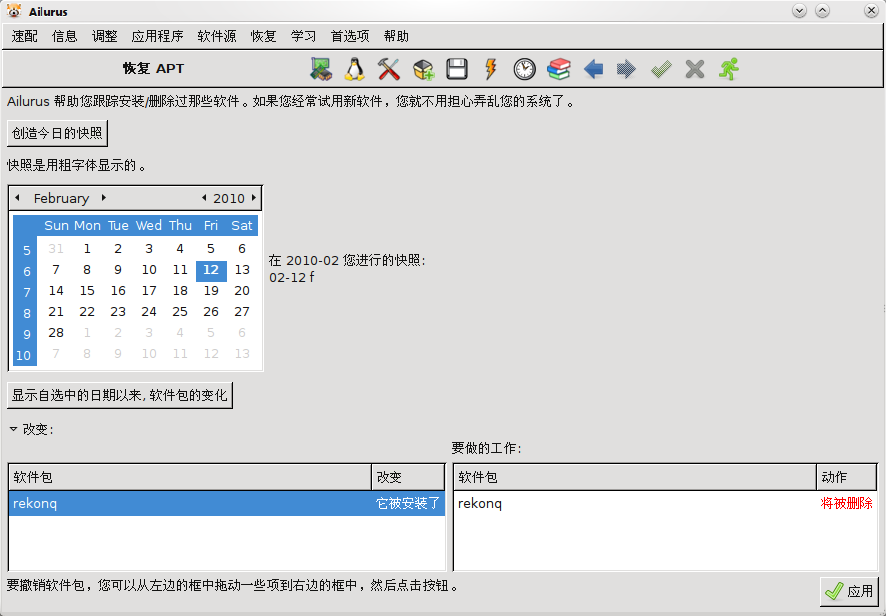The height and width of the screenshot is (616, 886).
Task: Open the 速配 menu
Action: tap(24, 36)
